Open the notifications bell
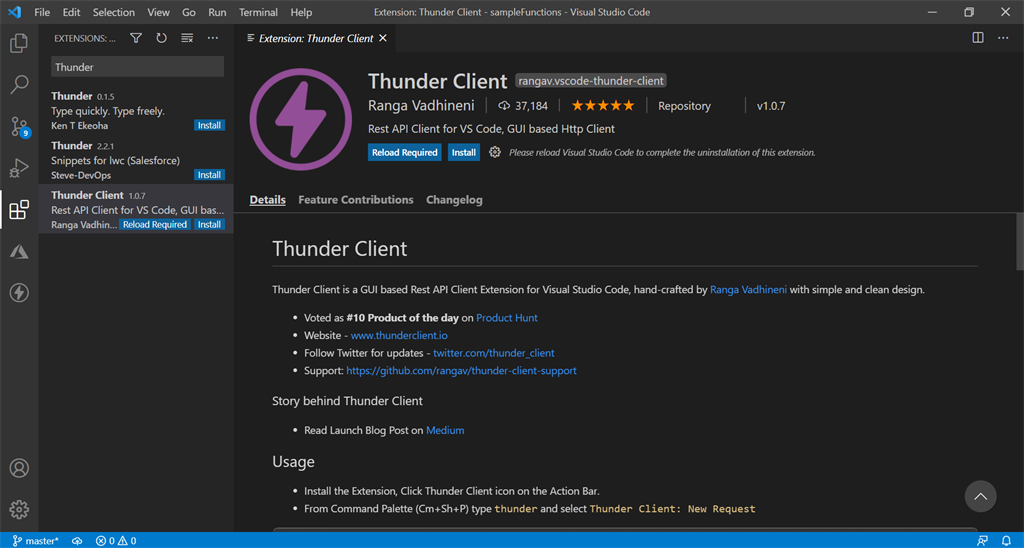This screenshot has height=548, width=1024. (1006, 541)
